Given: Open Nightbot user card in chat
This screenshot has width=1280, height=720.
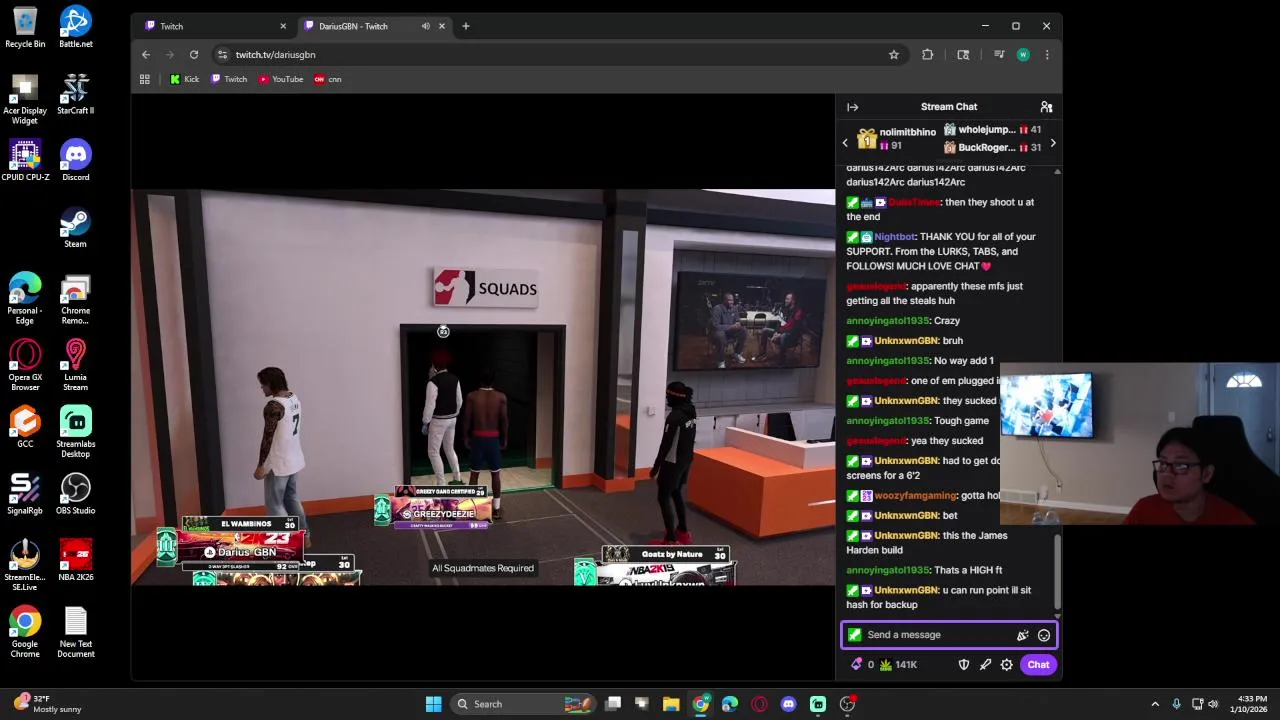Looking at the screenshot, I should pos(895,237).
